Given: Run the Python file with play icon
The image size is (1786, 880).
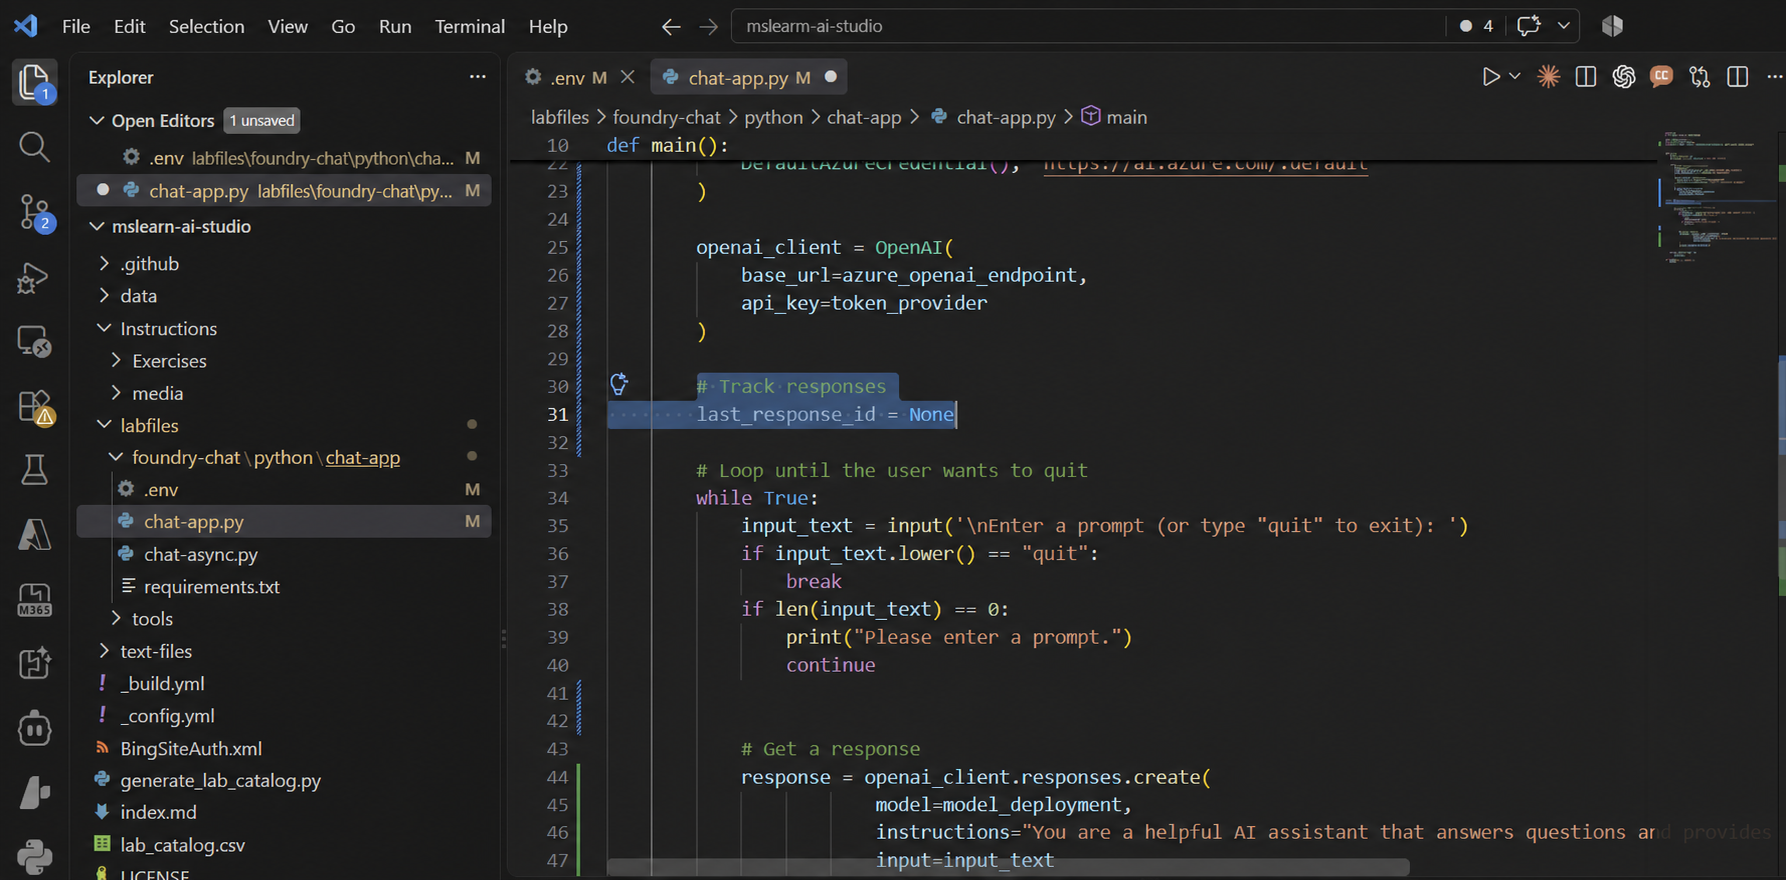Looking at the screenshot, I should coord(1490,77).
